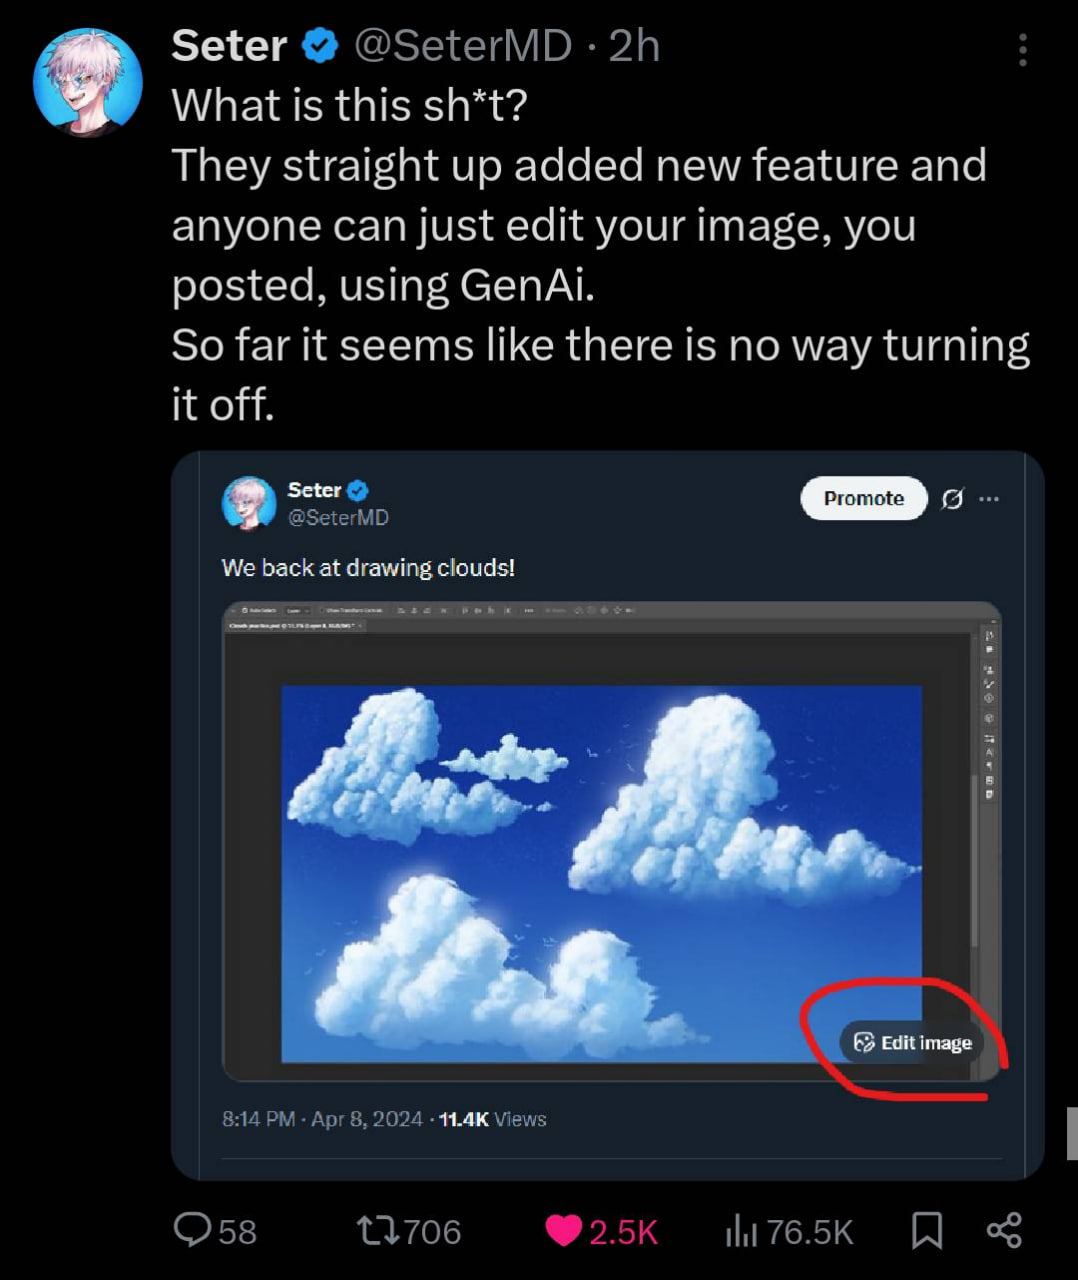Bookmark this tweet

[x=927, y=1230]
